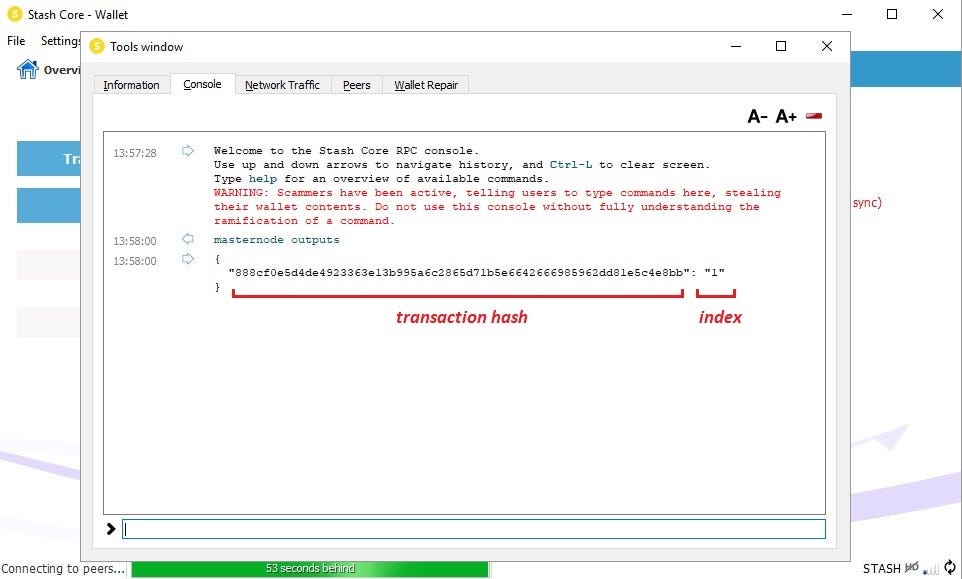Click the Tools window Stash logo icon
The height and width of the screenshot is (579, 962).
point(97,47)
